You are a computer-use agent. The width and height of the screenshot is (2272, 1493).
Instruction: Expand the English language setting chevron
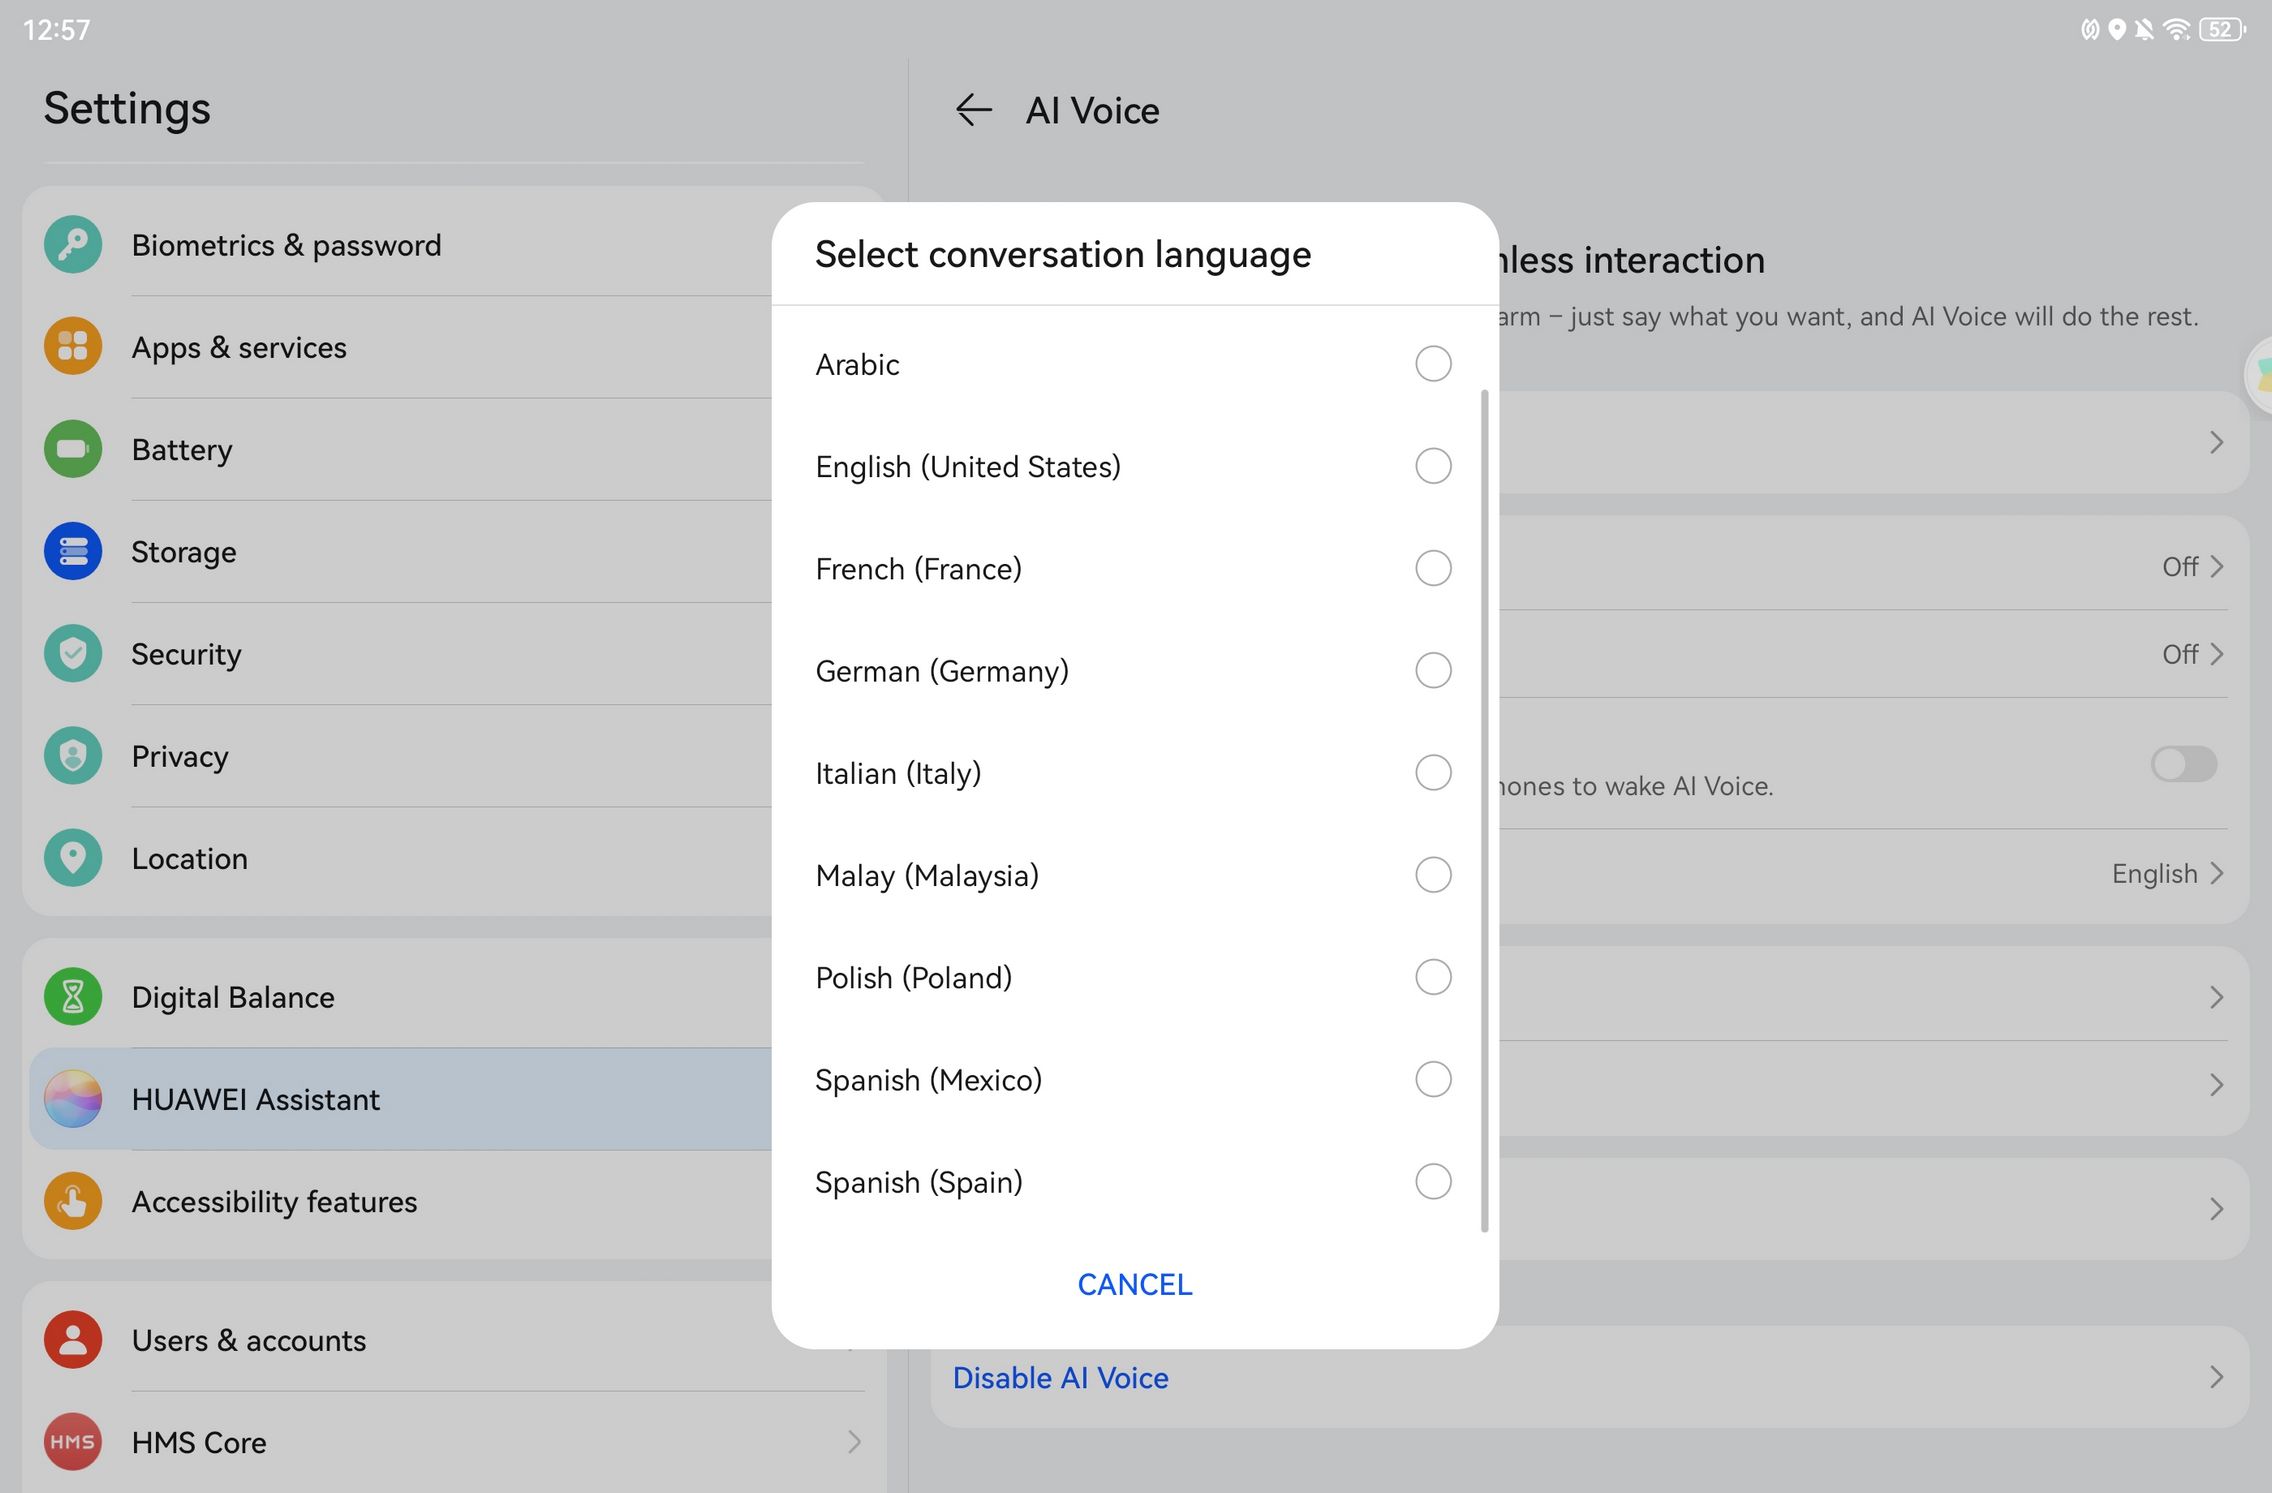tap(2217, 874)
